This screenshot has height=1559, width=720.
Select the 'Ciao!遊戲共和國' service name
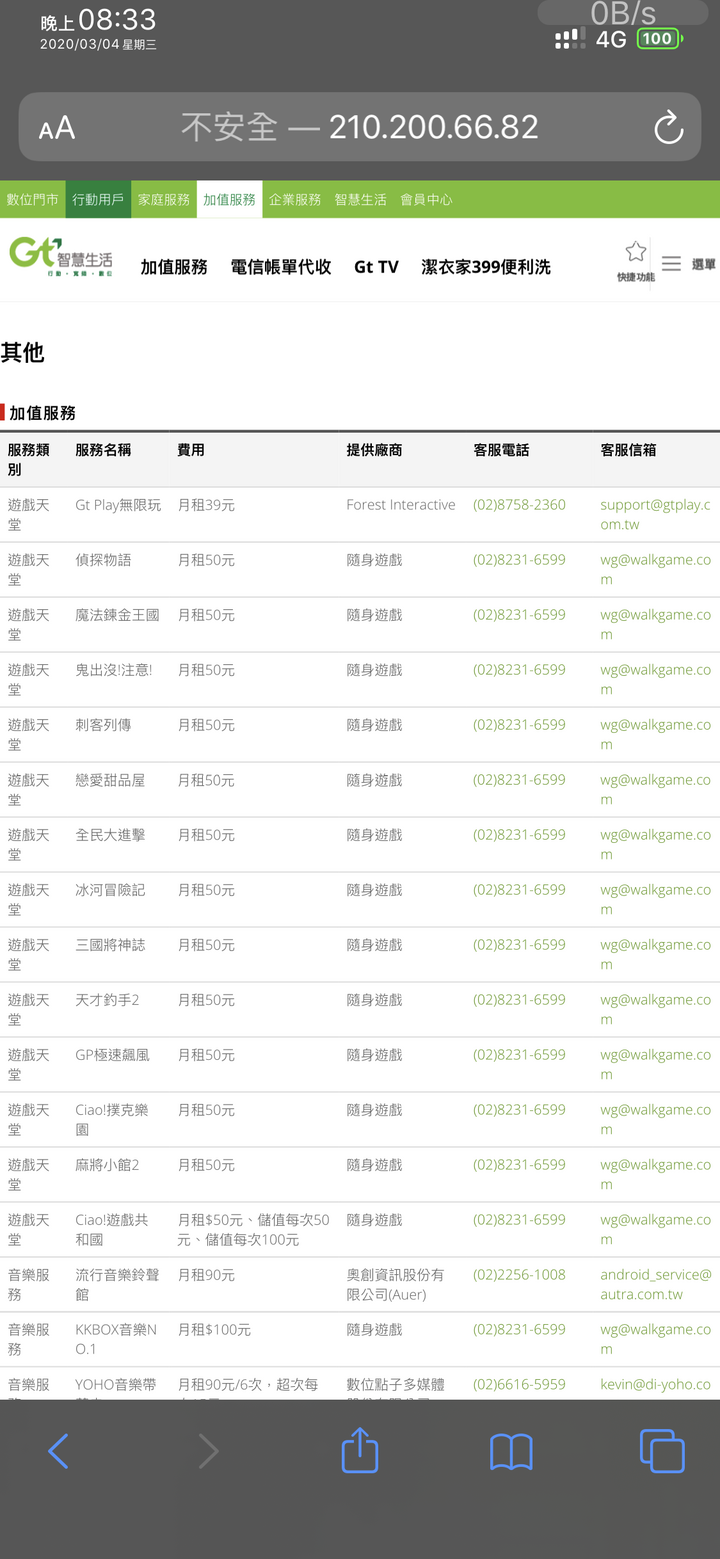pos(111,1230)
